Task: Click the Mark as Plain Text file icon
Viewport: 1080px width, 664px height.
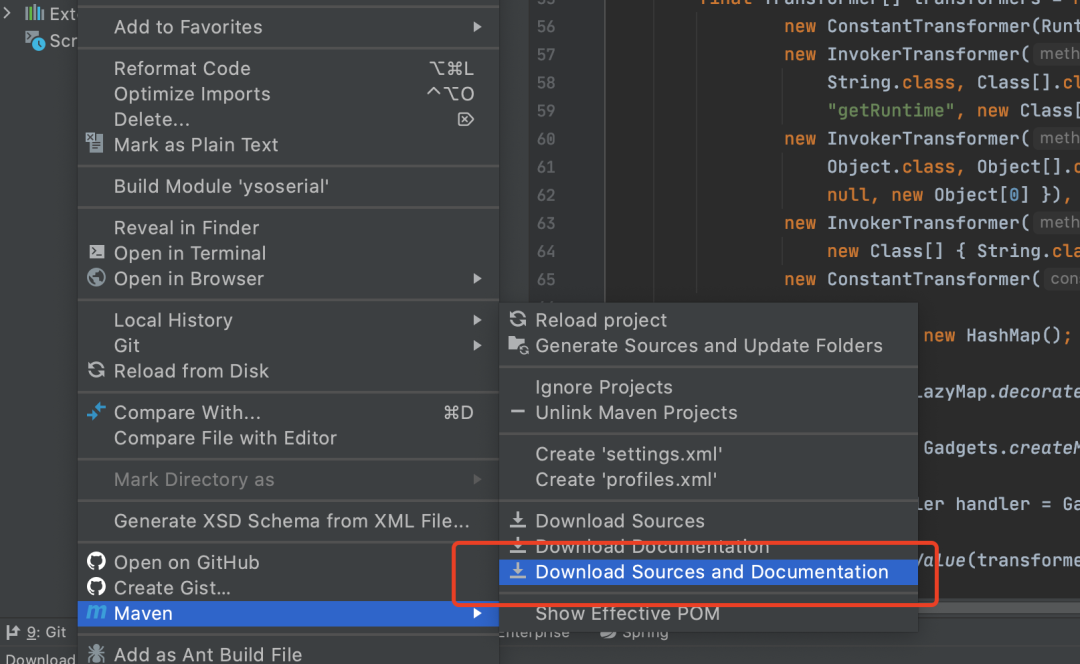Action: (x=95, y=144)
